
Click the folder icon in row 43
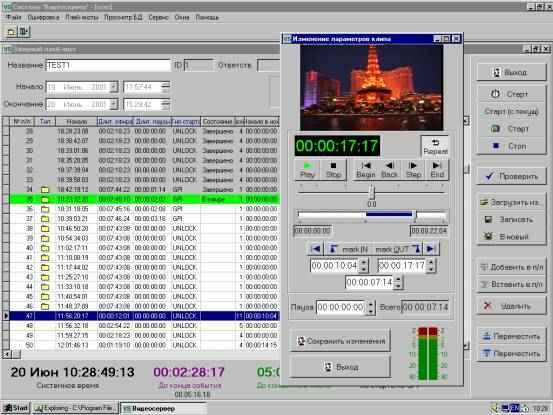[x=45, y=277]
